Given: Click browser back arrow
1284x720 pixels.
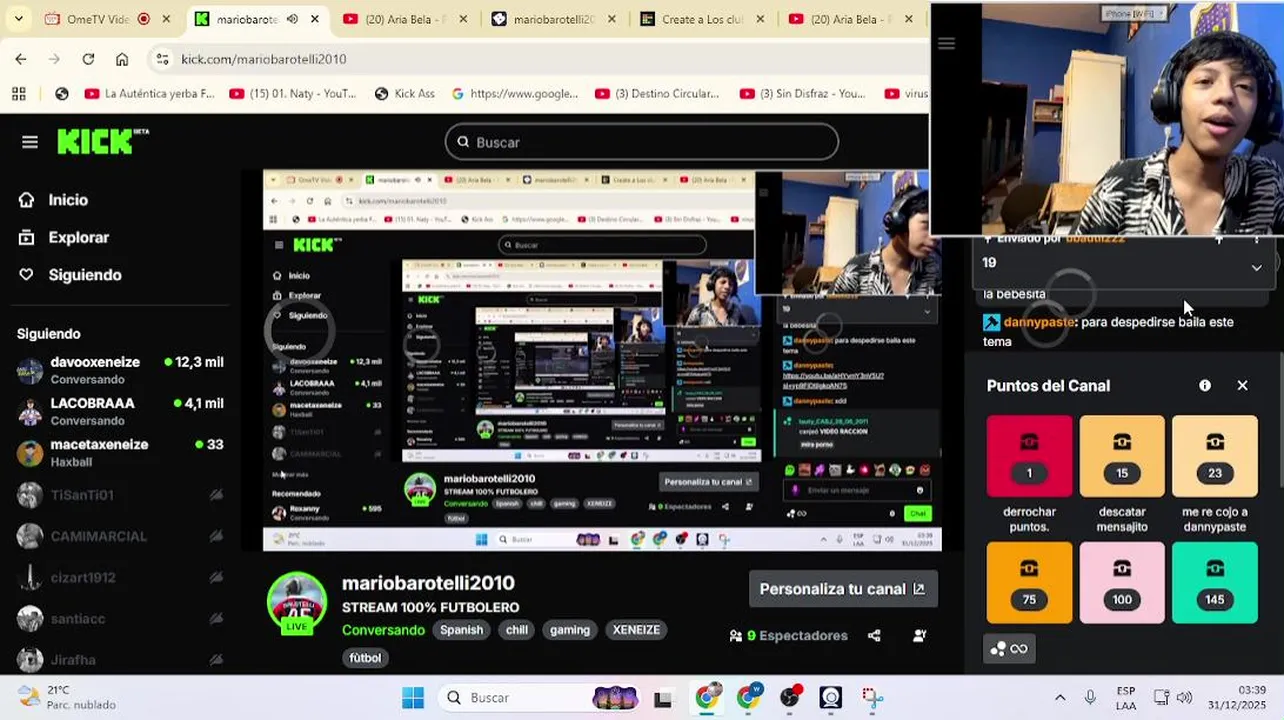Looking at the screenshot, I should (x=21, y=59).
